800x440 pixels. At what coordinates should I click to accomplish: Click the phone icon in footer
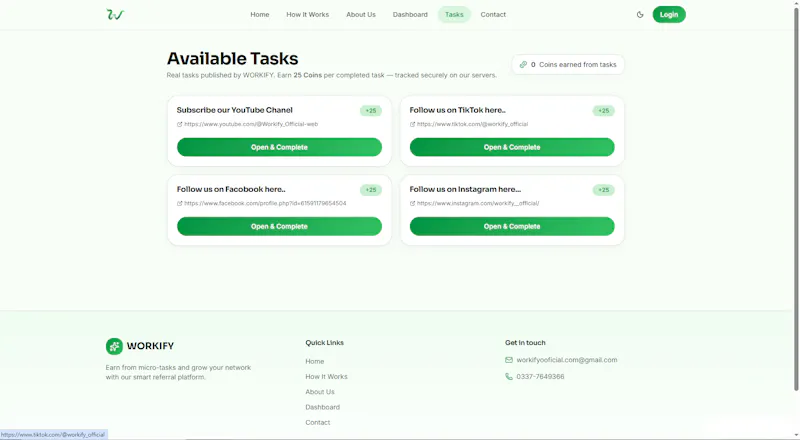509,377
